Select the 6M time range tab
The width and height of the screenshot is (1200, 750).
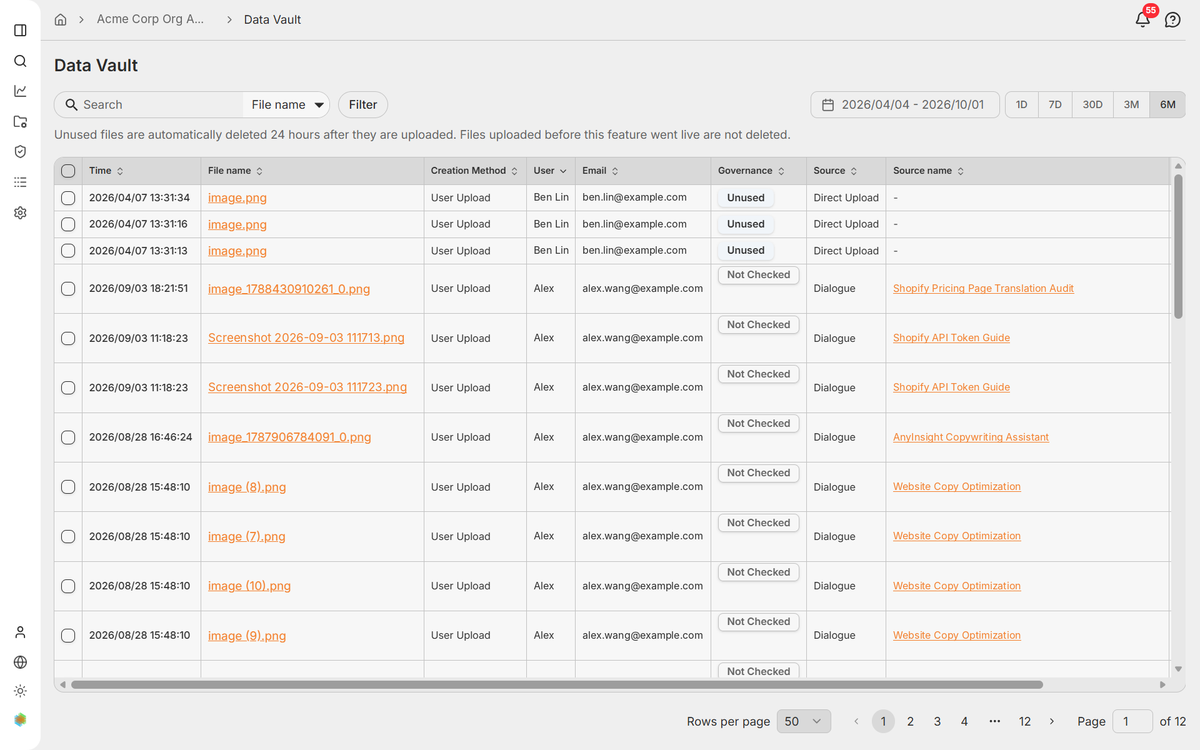point(1167,105)
